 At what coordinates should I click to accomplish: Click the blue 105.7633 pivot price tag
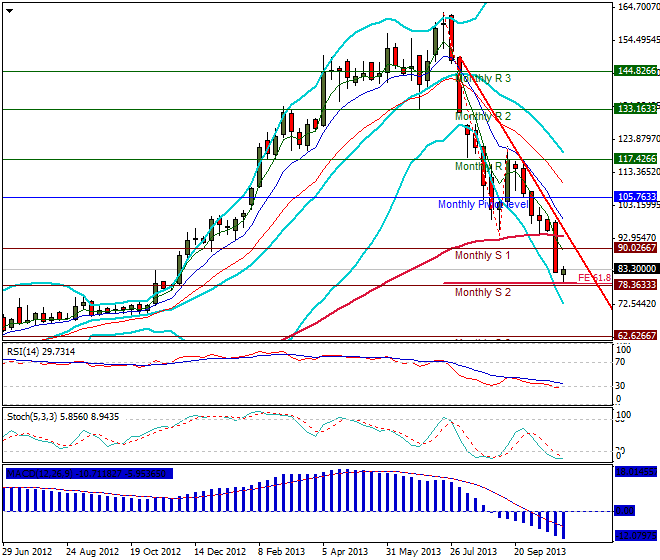[635, 197]
